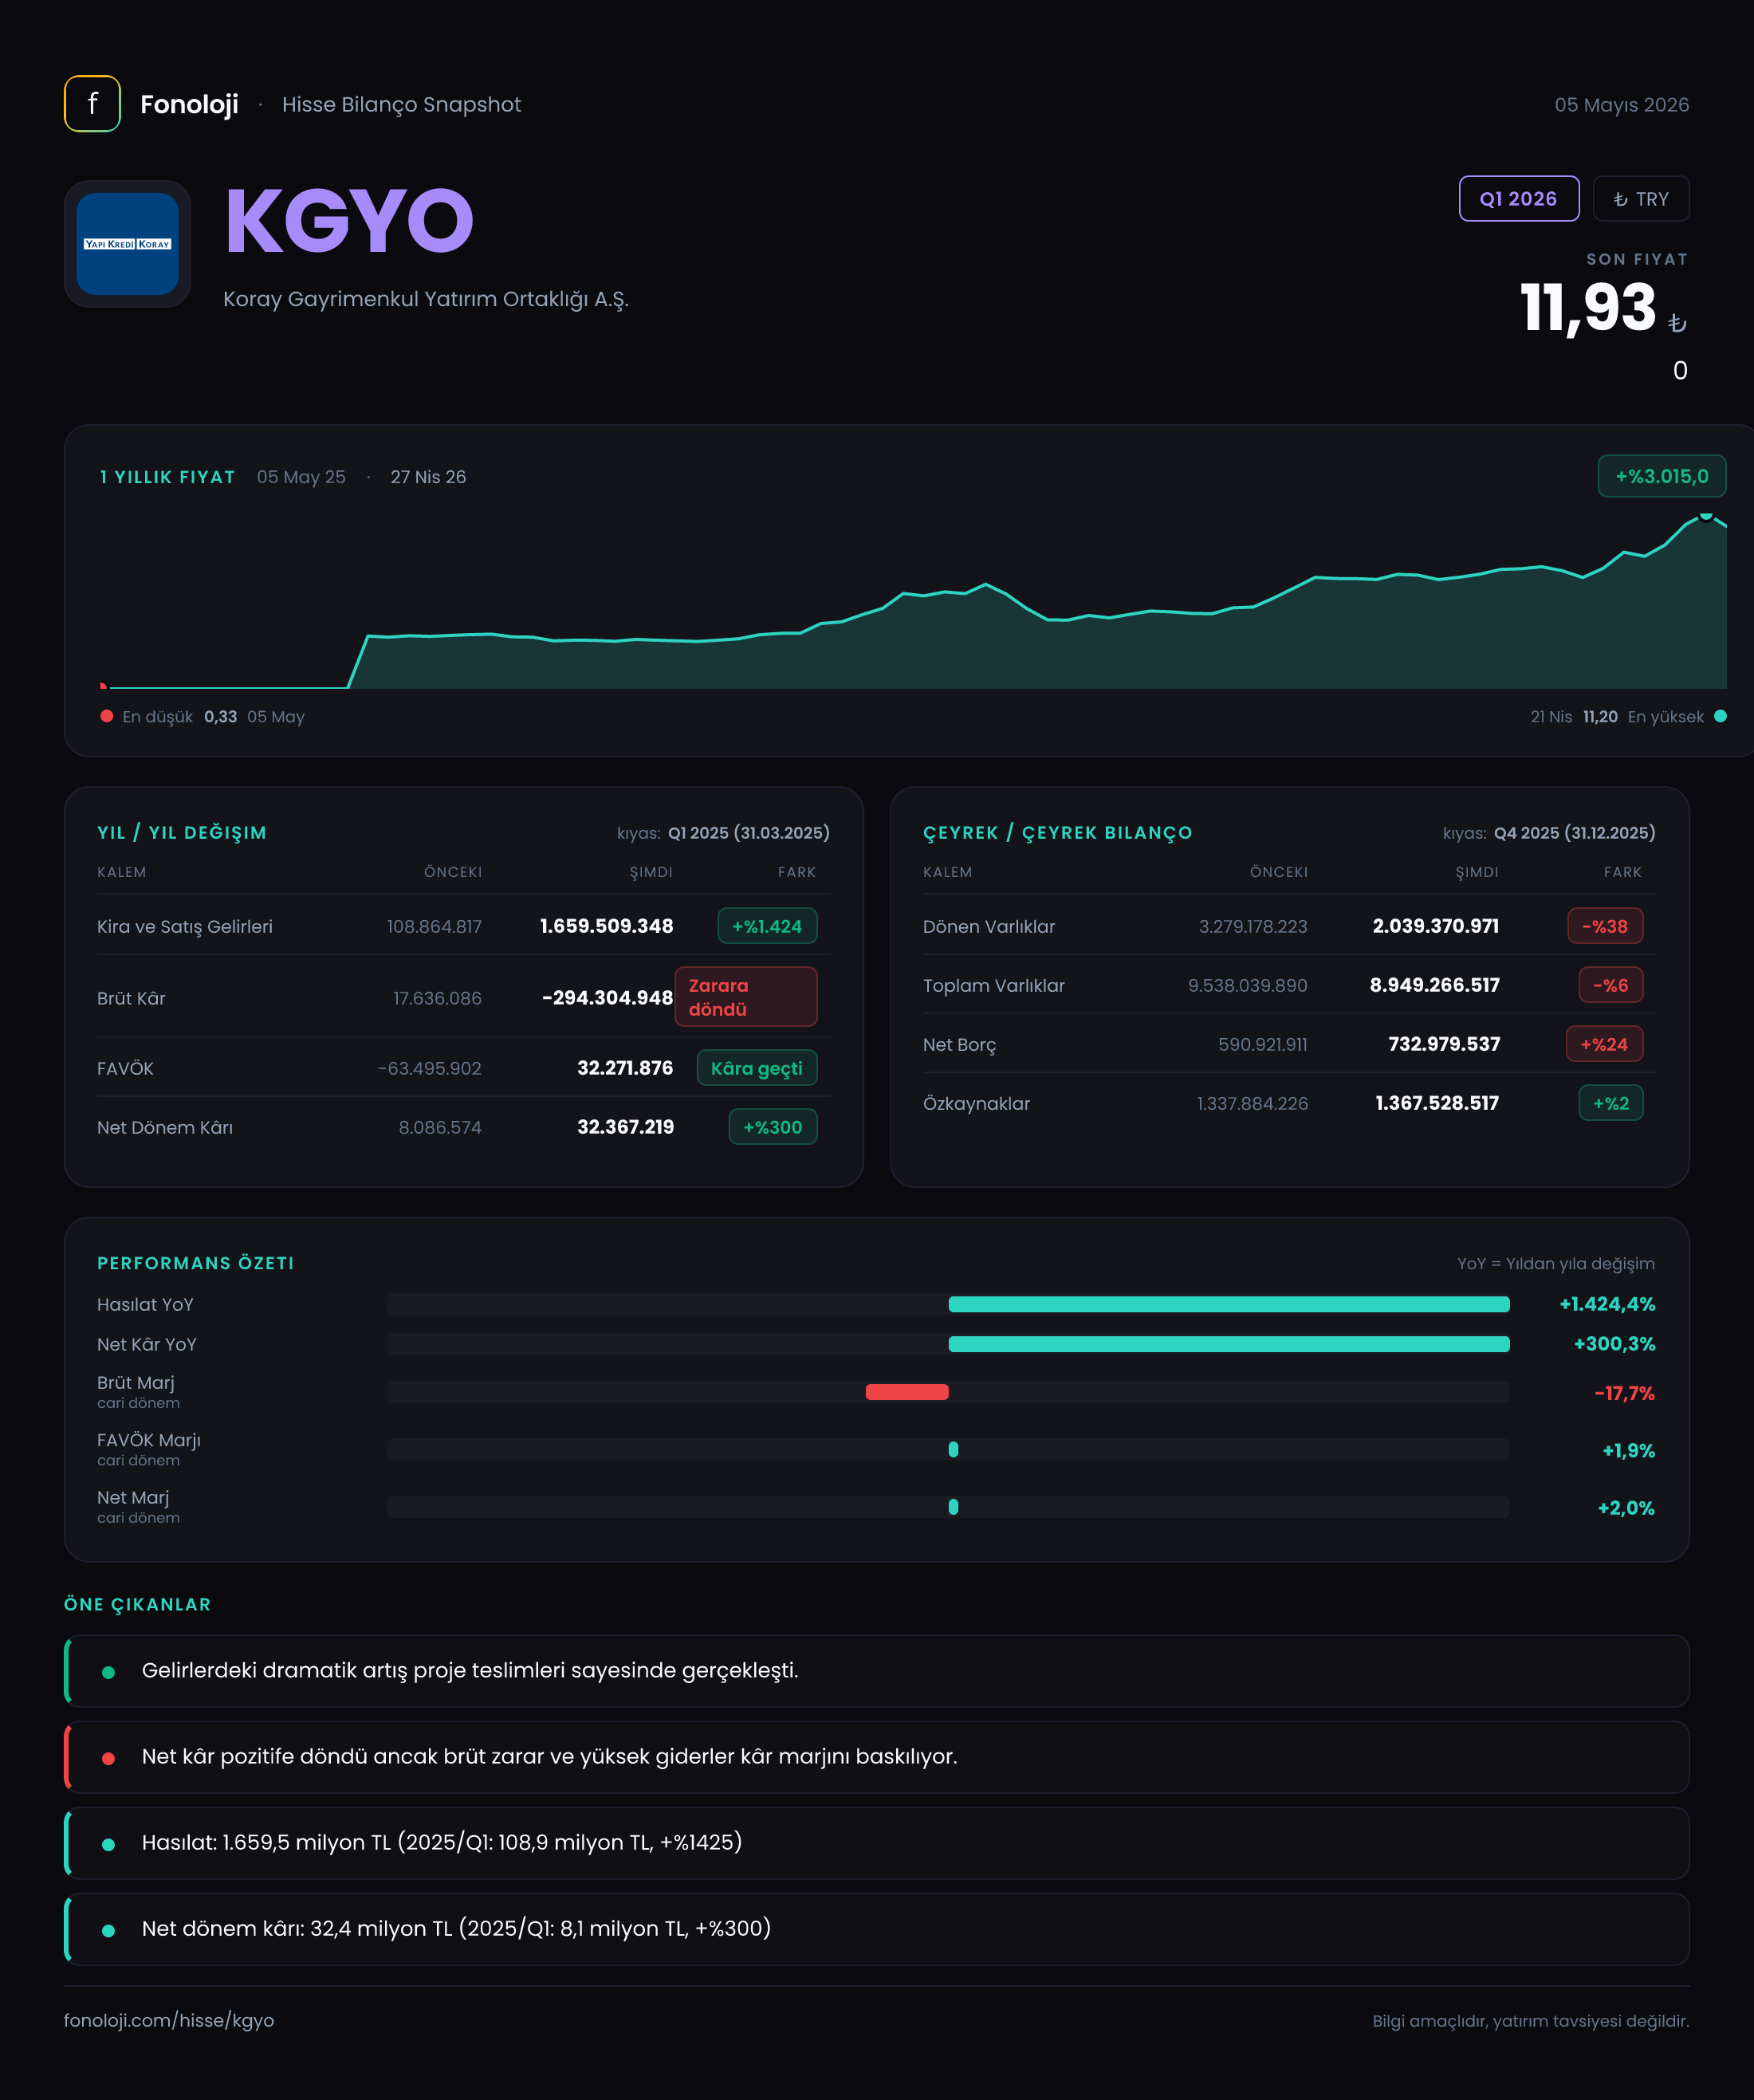The image size is (1754, 2100).
Task: Click the KGYO ticker title
Action: pos(349,221)
